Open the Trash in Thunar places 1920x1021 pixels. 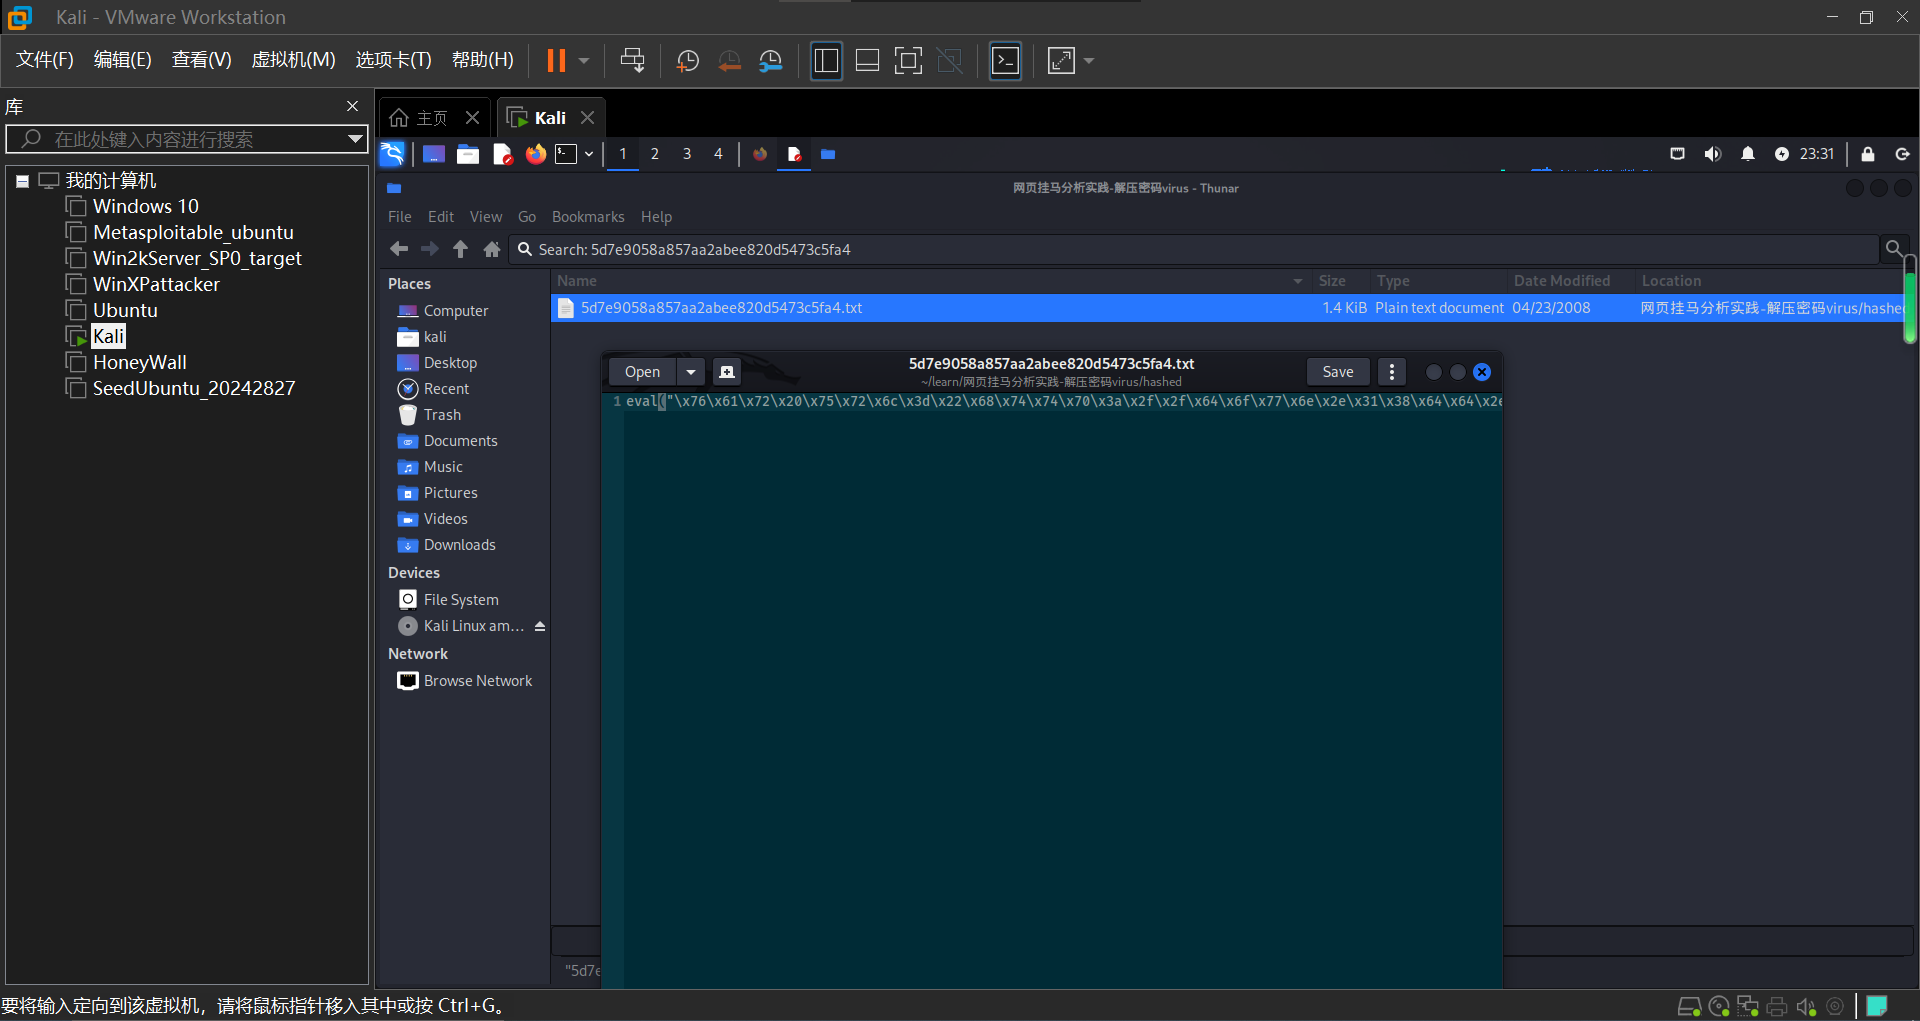[x=442, y=415]
